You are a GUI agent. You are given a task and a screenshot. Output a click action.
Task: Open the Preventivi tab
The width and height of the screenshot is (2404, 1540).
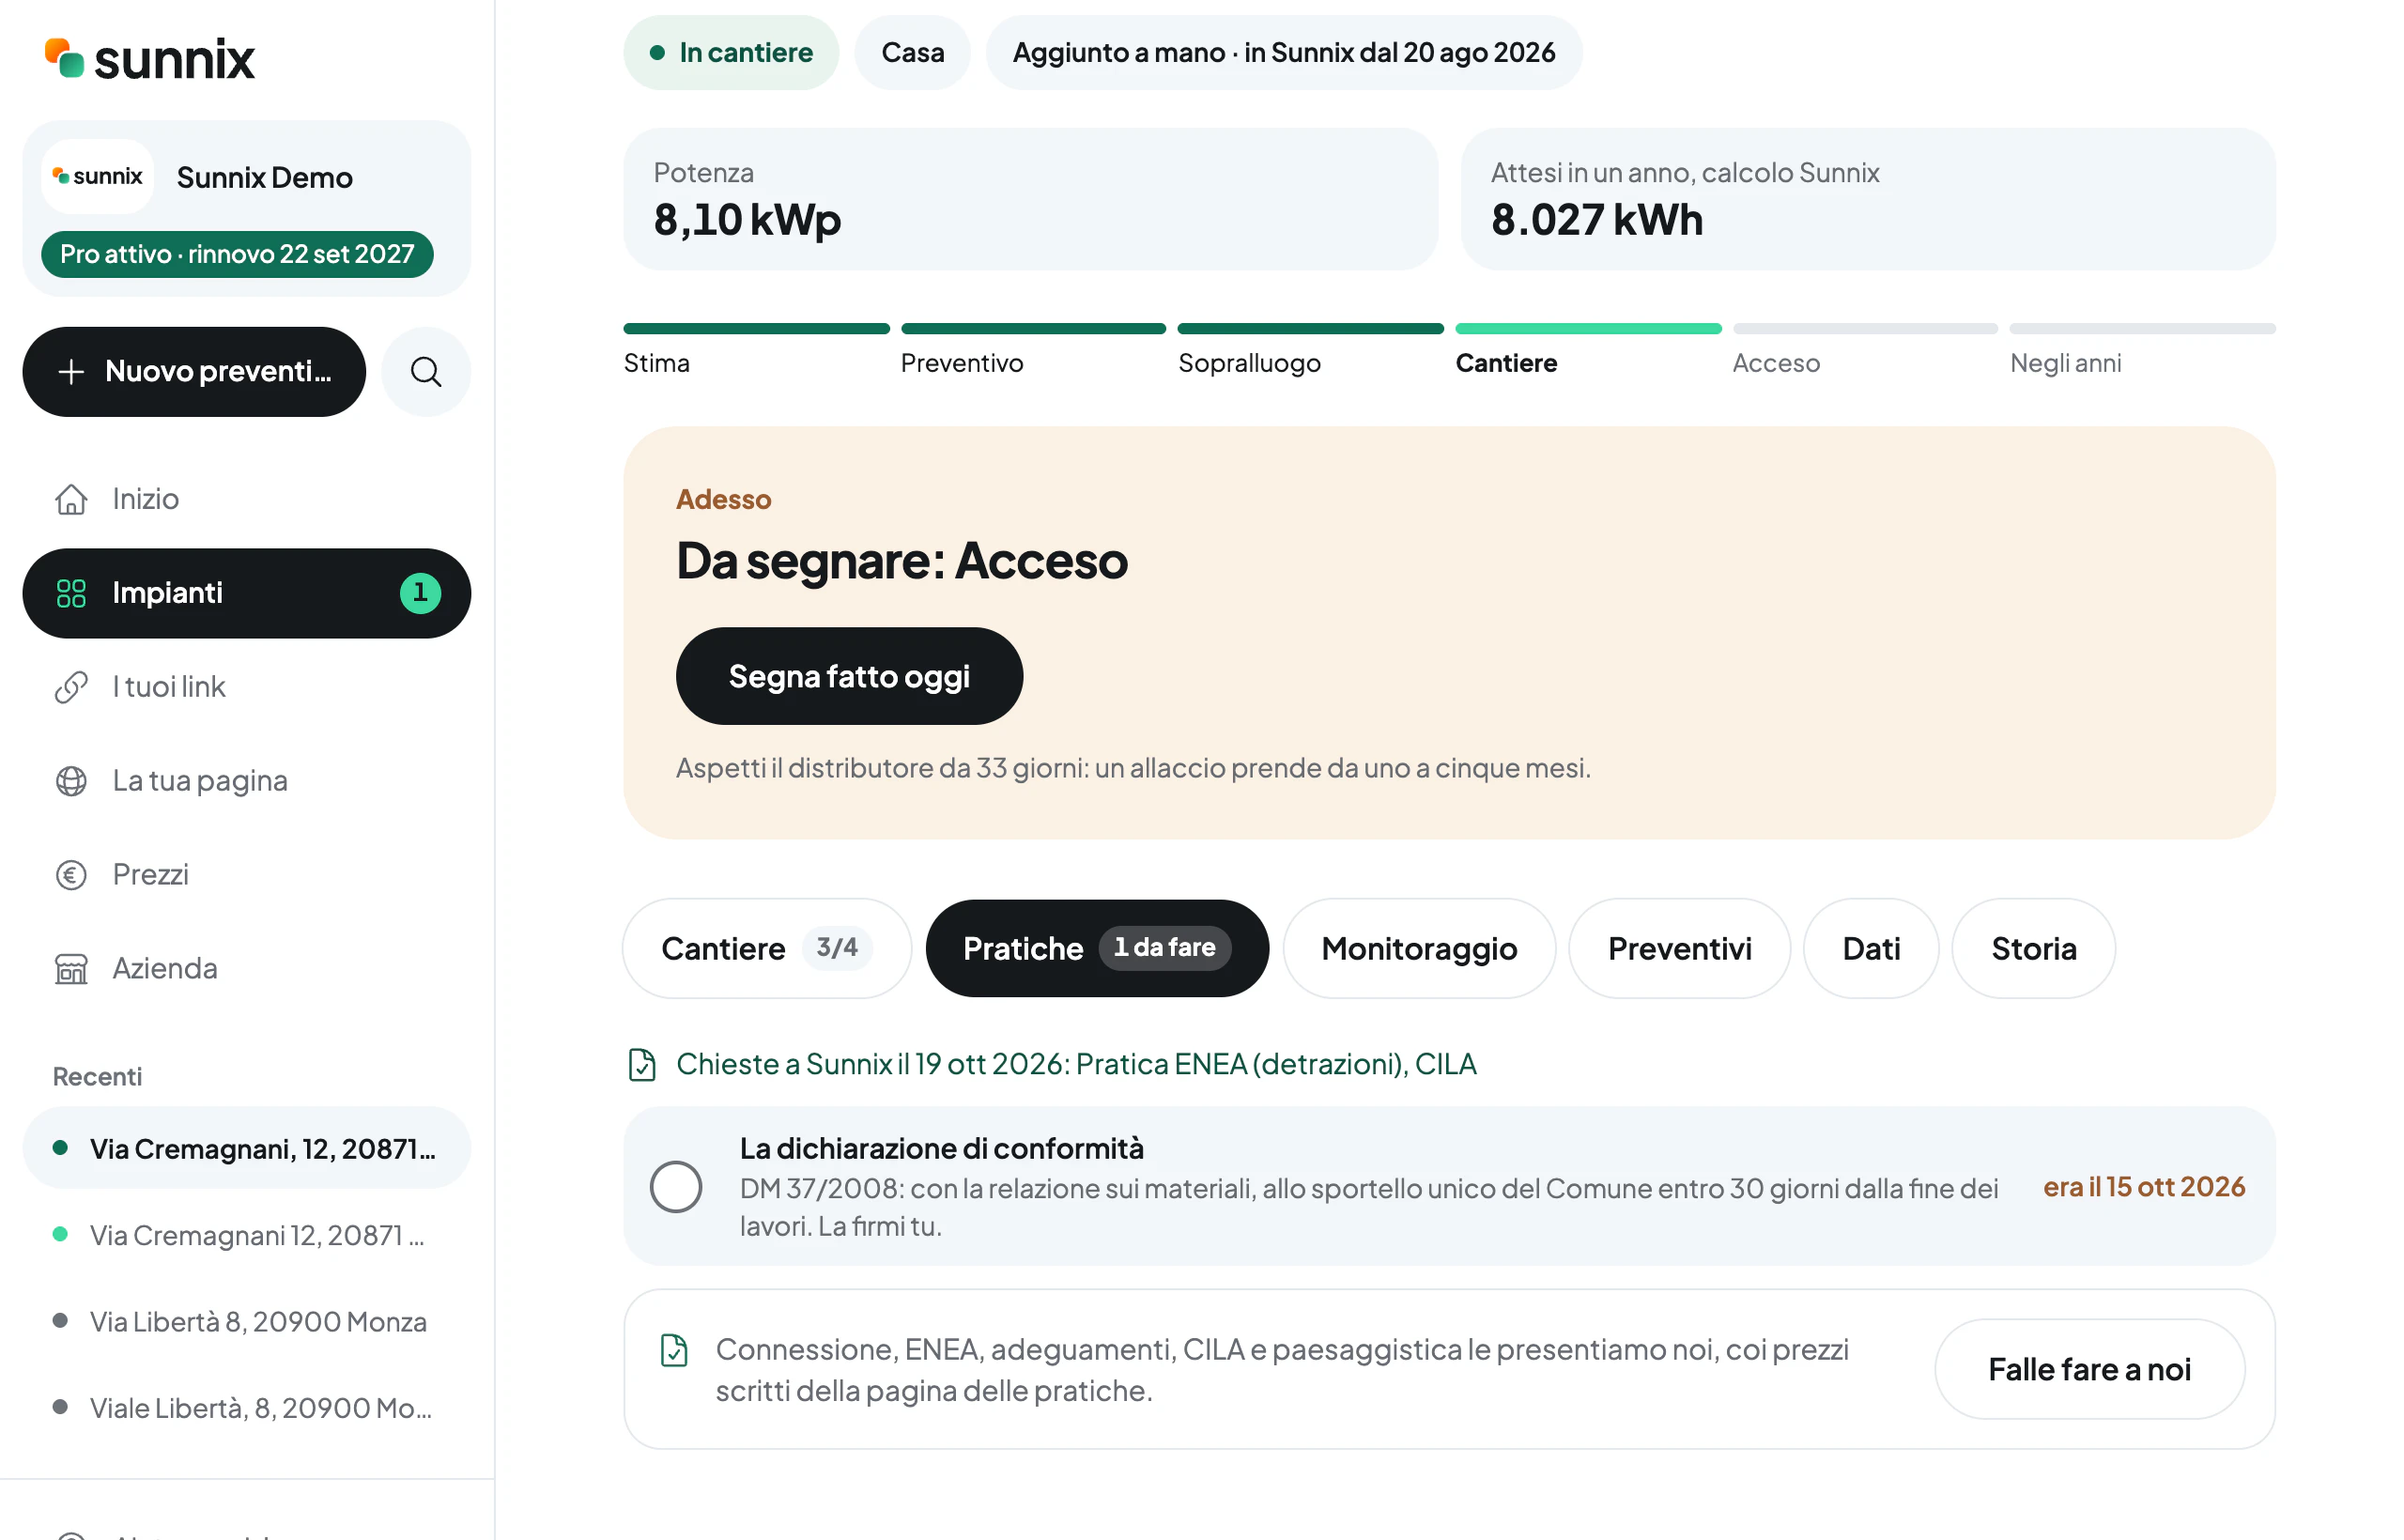pyautogui.click(x=1679, y=948)
